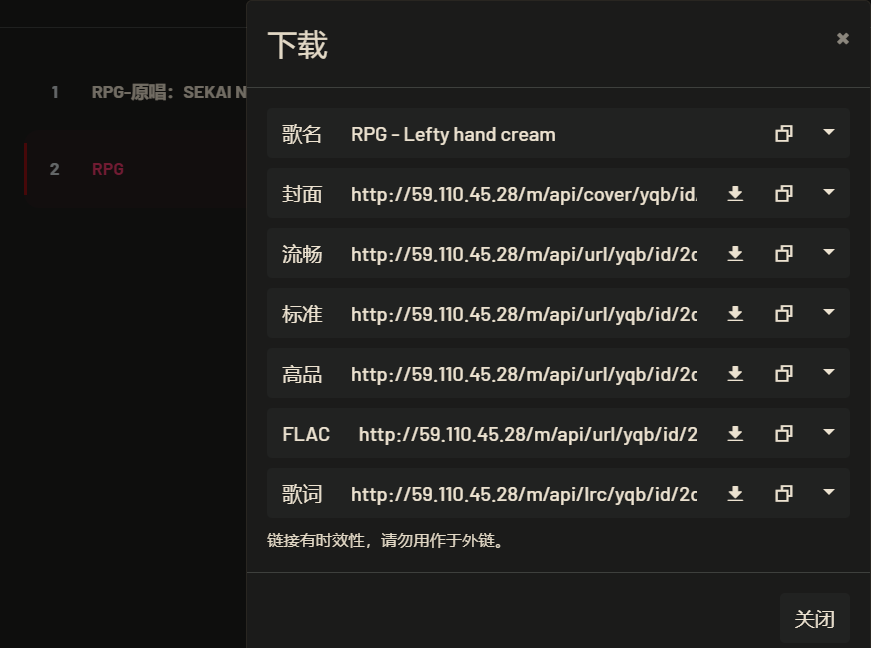Expand the 高品 row dropdown menu
Viewport: 871px width, 648px height.
(x=828, y=373)
